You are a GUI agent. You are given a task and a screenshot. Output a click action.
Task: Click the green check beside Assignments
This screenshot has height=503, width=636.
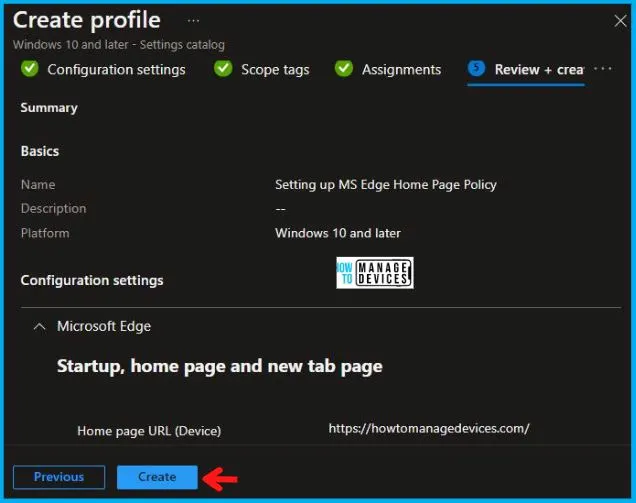point(344,68)
